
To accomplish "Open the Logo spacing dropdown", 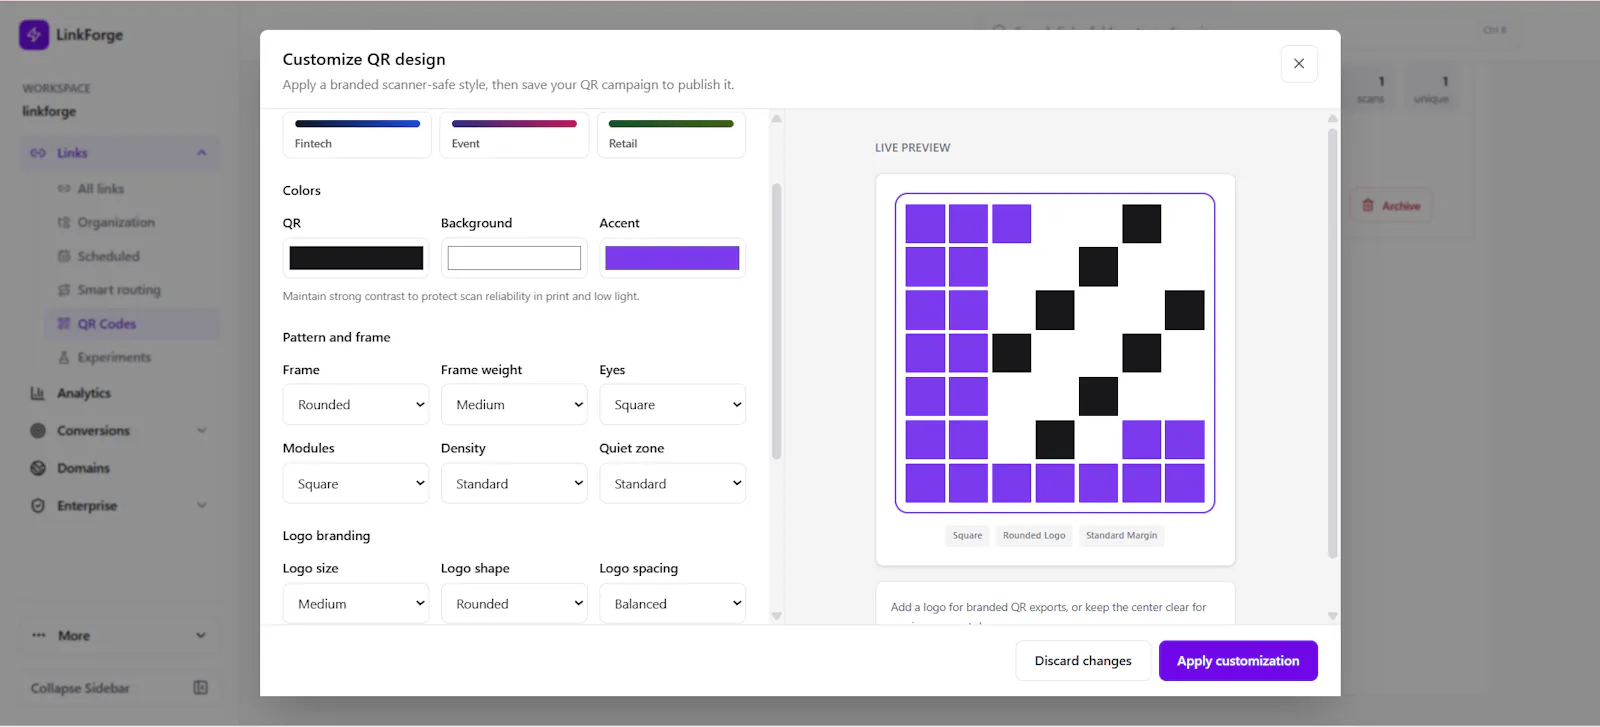I will [672, 603].
